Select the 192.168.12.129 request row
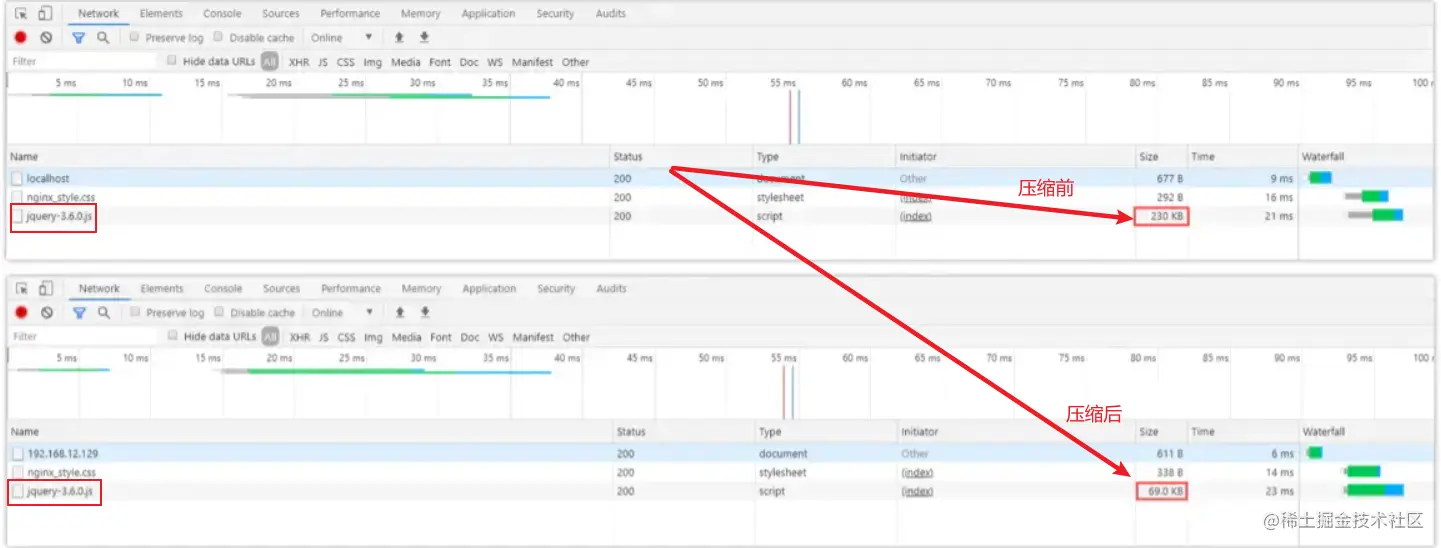The height and width of the screenshot is (548, 1441). click(x=721, y=453)
